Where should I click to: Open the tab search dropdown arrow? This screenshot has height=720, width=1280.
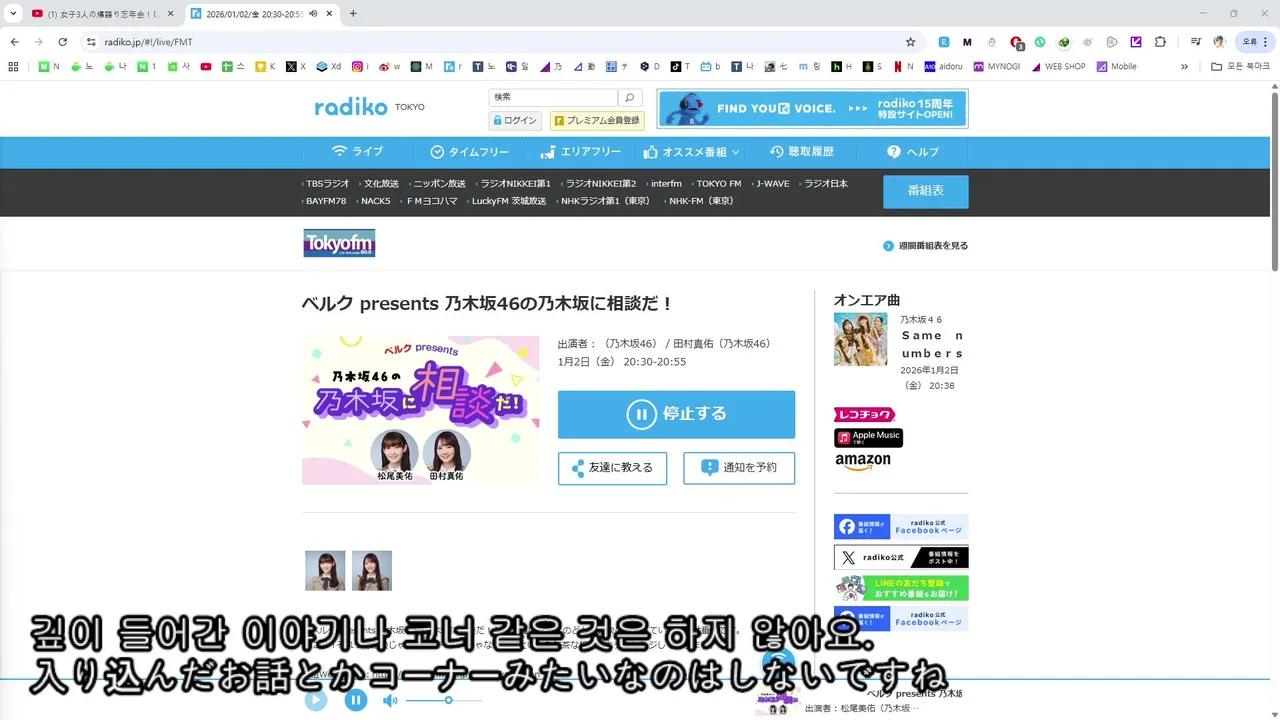point(12,14)
